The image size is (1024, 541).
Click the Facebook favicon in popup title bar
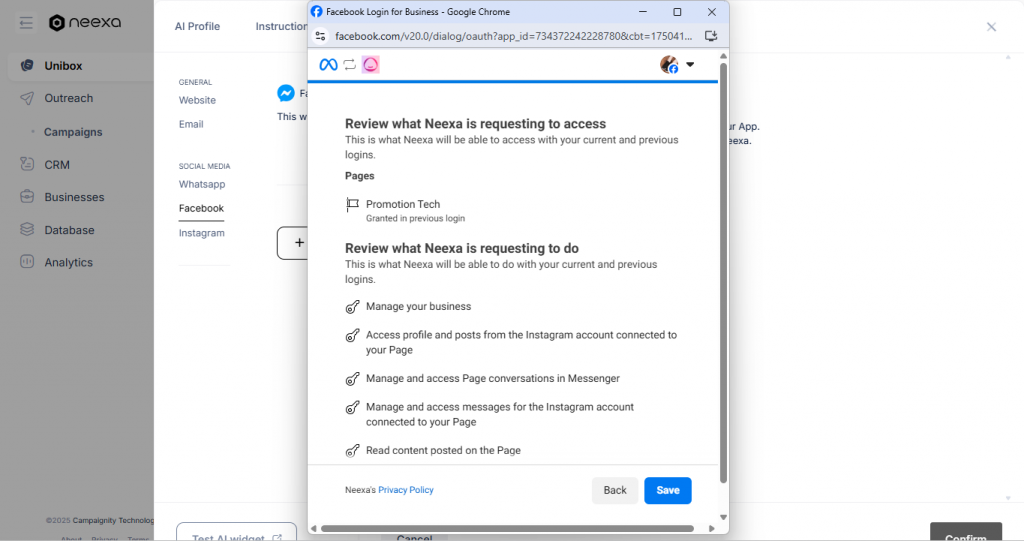317,11
